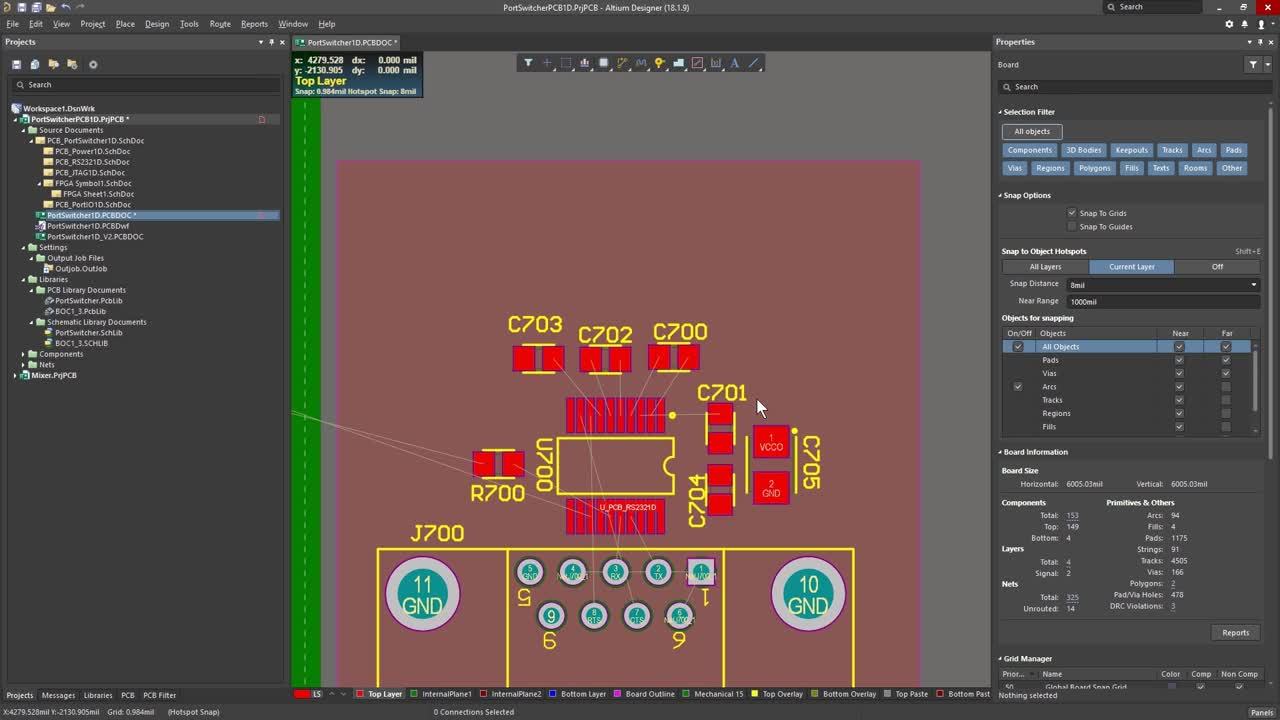
Task: Click the Board Outline layer color swatch
Action: pyautogui.click(x=617, y=694)
